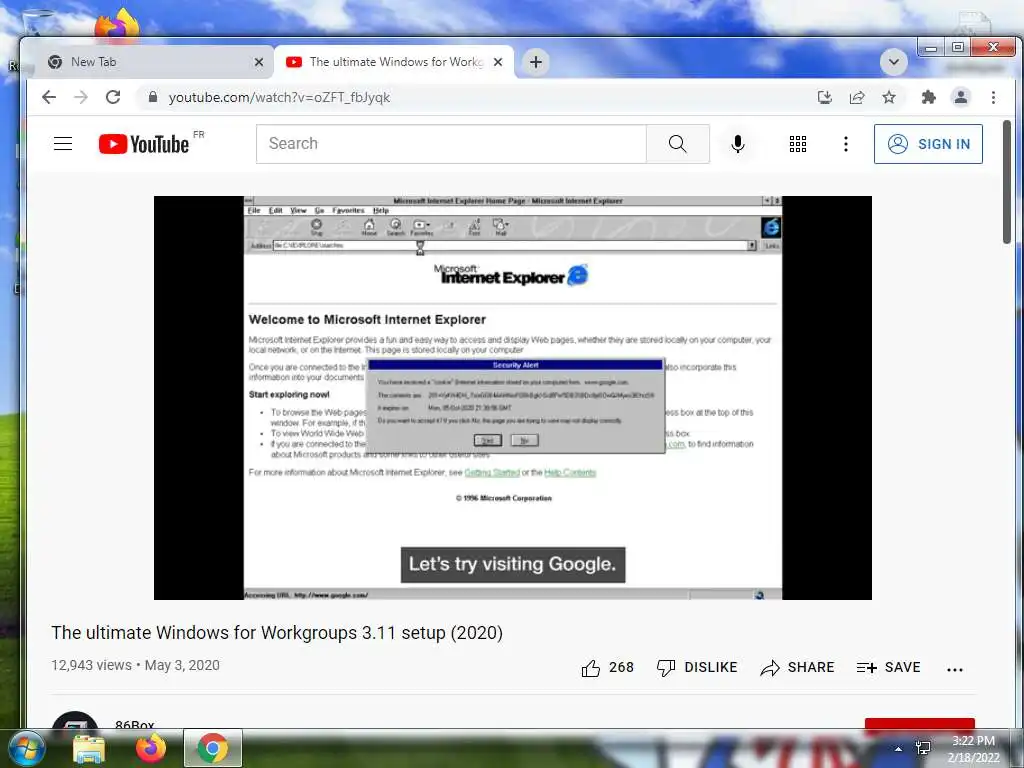The image size is (1024, 768).
Task: Click the network tray icon
Action: (x=923, y=748)
